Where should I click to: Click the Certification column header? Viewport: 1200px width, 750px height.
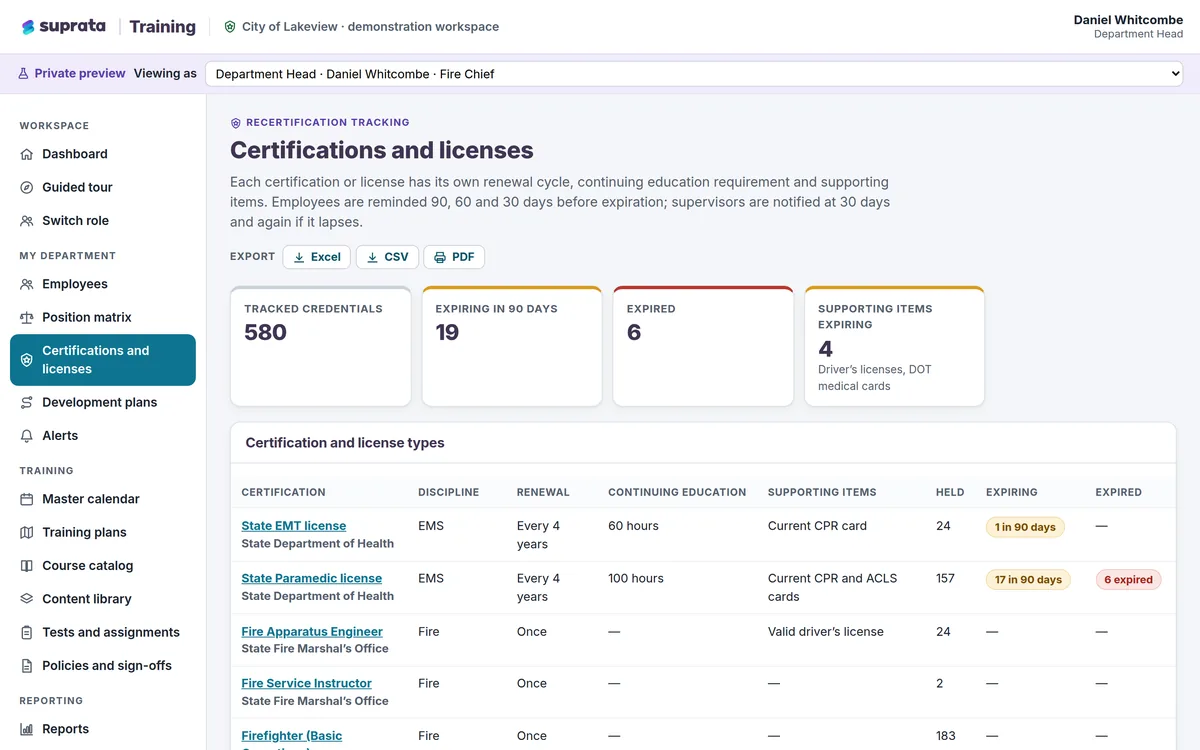pyautogui.click(x=283, y=492)
